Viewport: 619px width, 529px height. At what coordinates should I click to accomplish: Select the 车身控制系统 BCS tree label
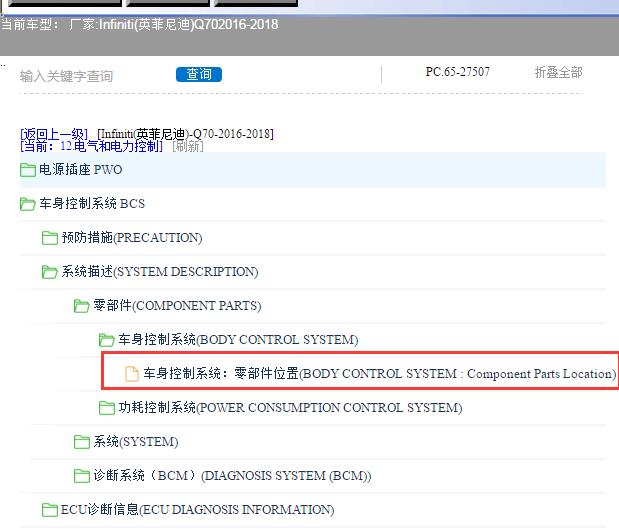[x=92, y=204]
